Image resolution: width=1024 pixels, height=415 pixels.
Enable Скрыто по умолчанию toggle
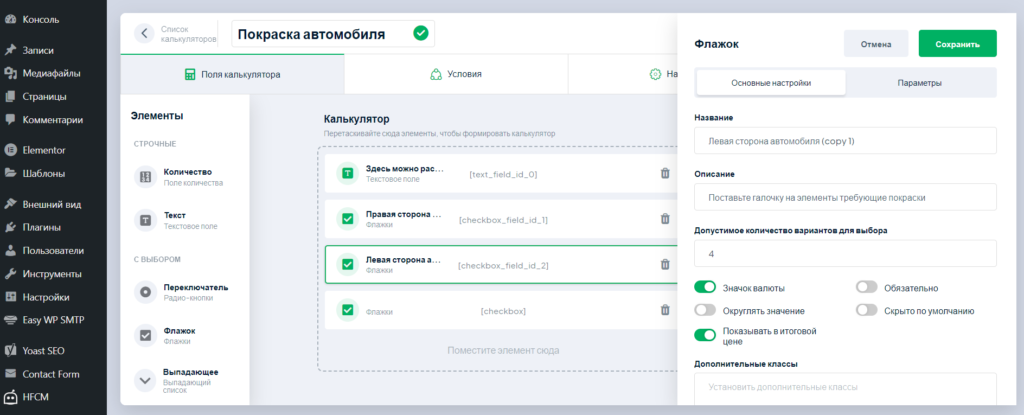[867, 310]
